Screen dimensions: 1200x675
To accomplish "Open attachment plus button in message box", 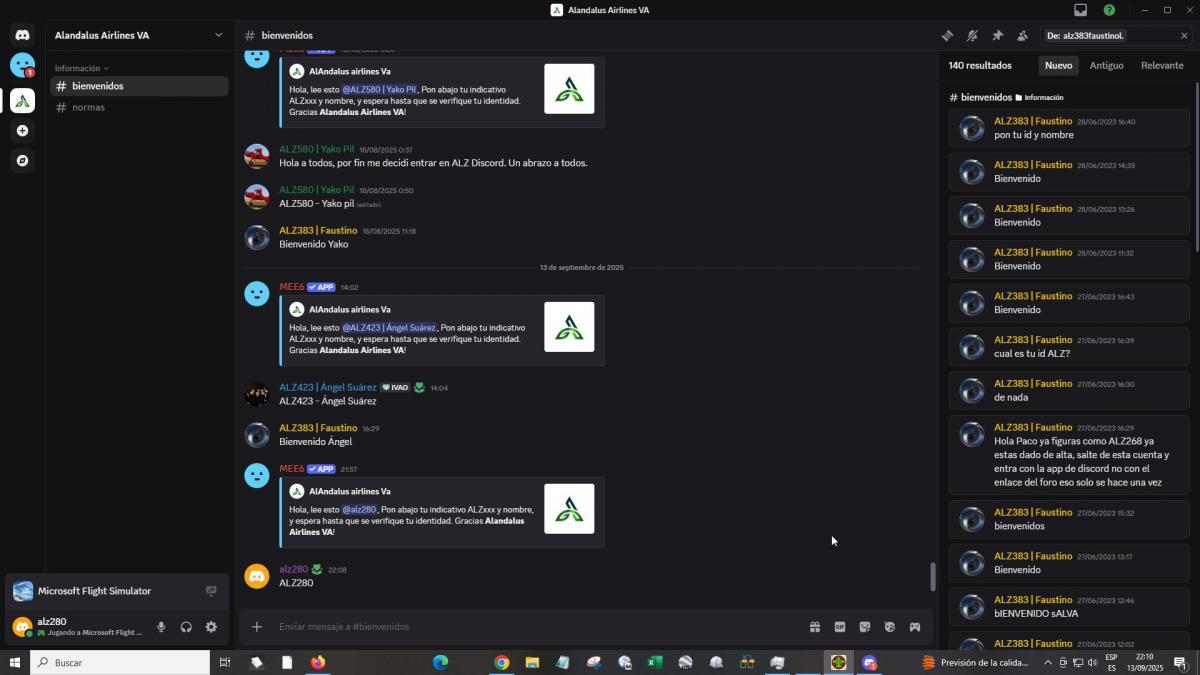I will [257, 627].
